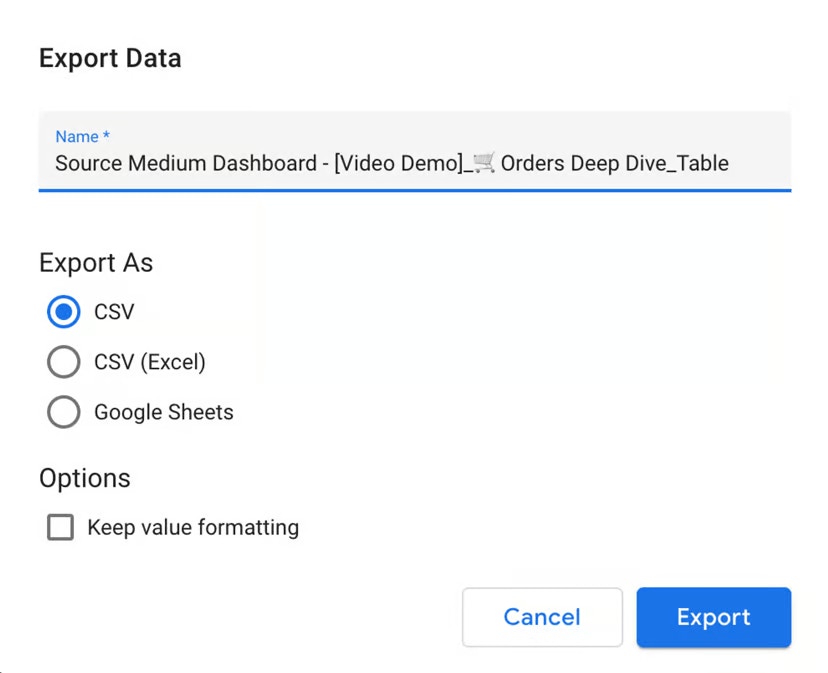Click the Options section heading

click(84, 479)
